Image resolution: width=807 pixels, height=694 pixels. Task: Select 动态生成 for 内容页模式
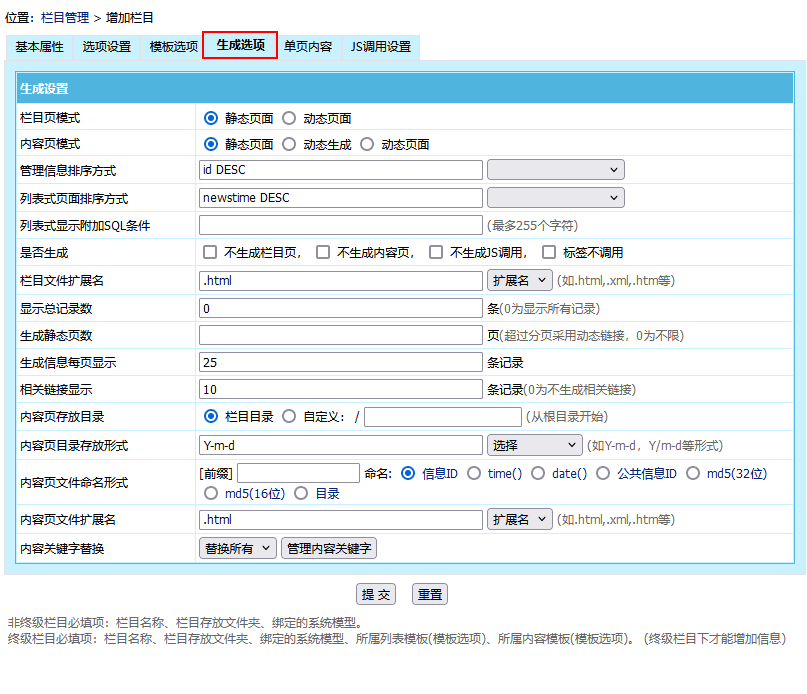click(x=289, y=144)
